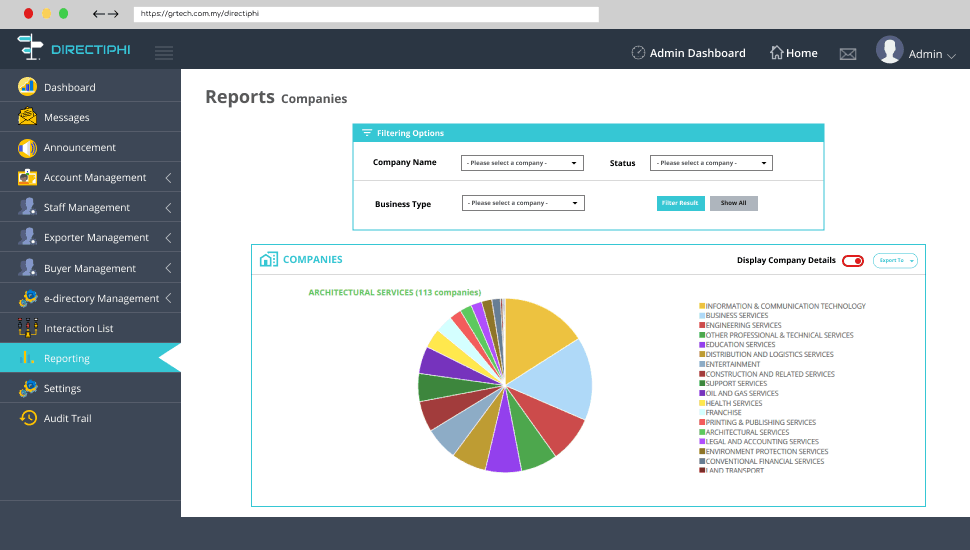
Task: Expand e-directory Management submenu chevron
Action: coord(168,298)
